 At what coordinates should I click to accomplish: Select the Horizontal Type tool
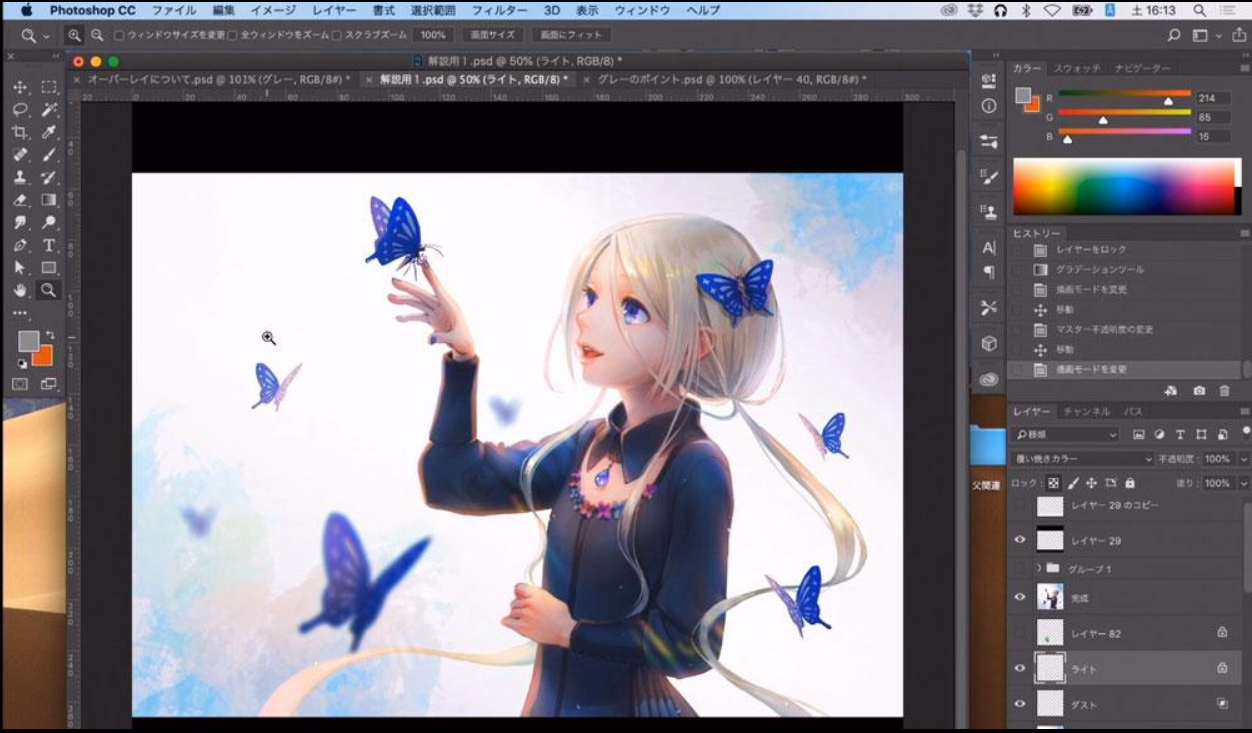pos(48,245)
